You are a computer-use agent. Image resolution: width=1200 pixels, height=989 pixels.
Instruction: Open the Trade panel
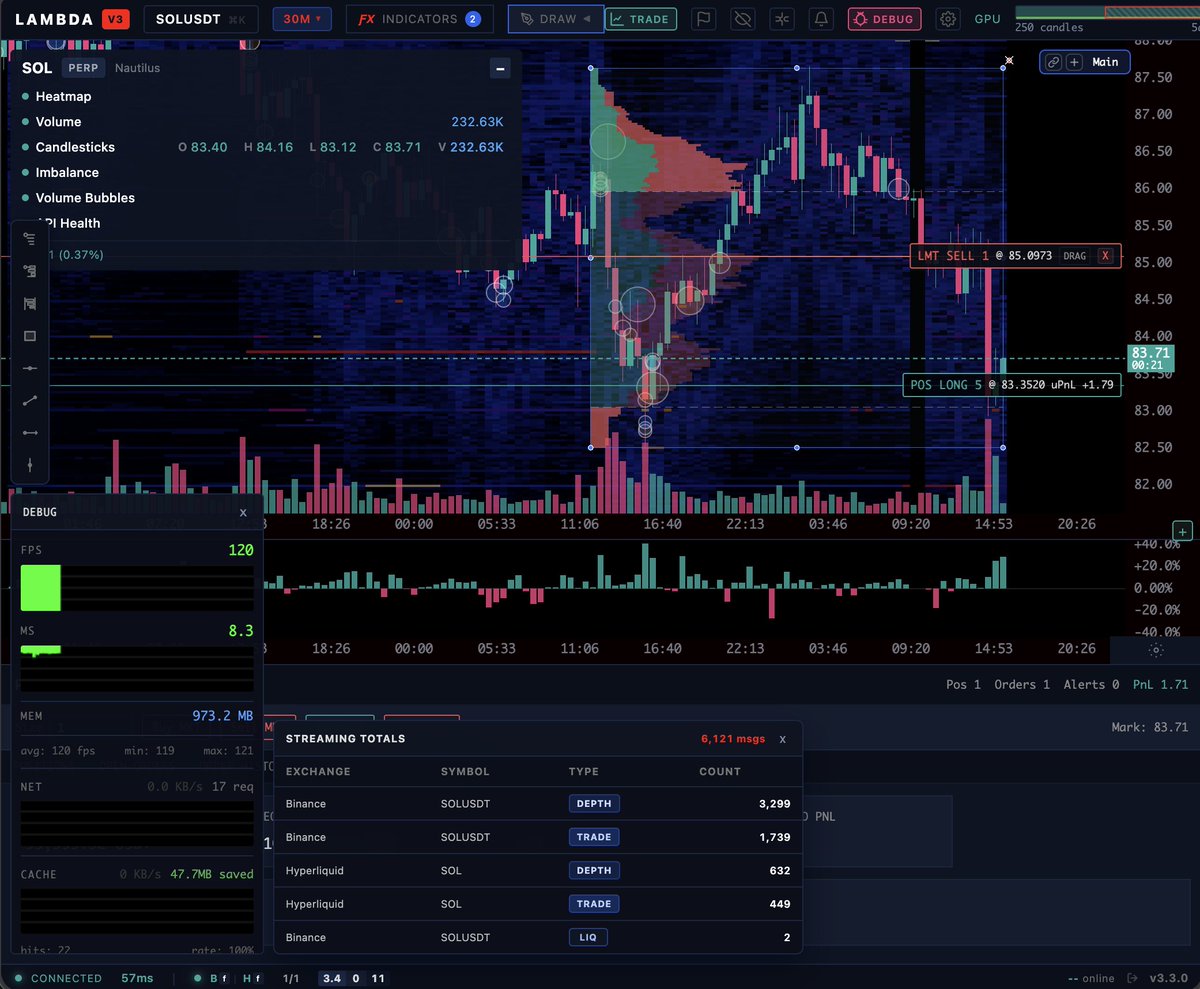[x=641, y=19]
